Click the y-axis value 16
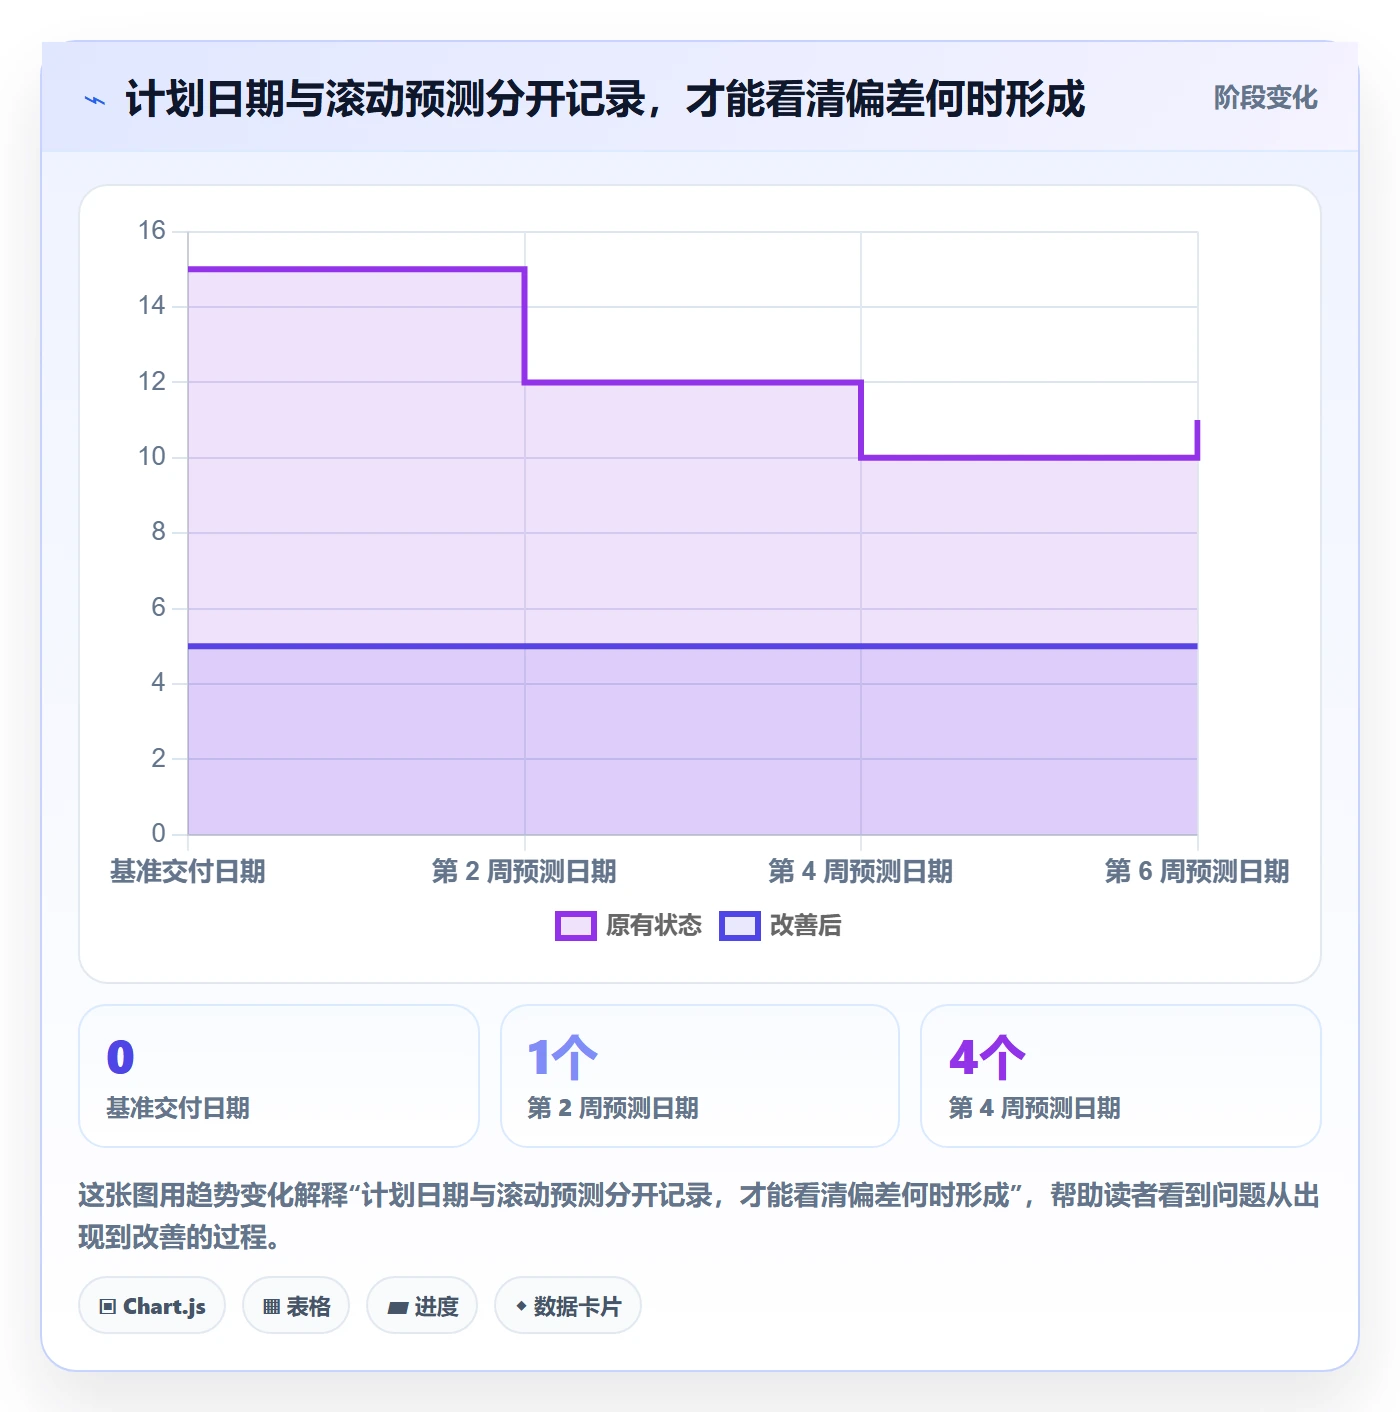Screen dimensions: 1400x1412 pos(152,231)
